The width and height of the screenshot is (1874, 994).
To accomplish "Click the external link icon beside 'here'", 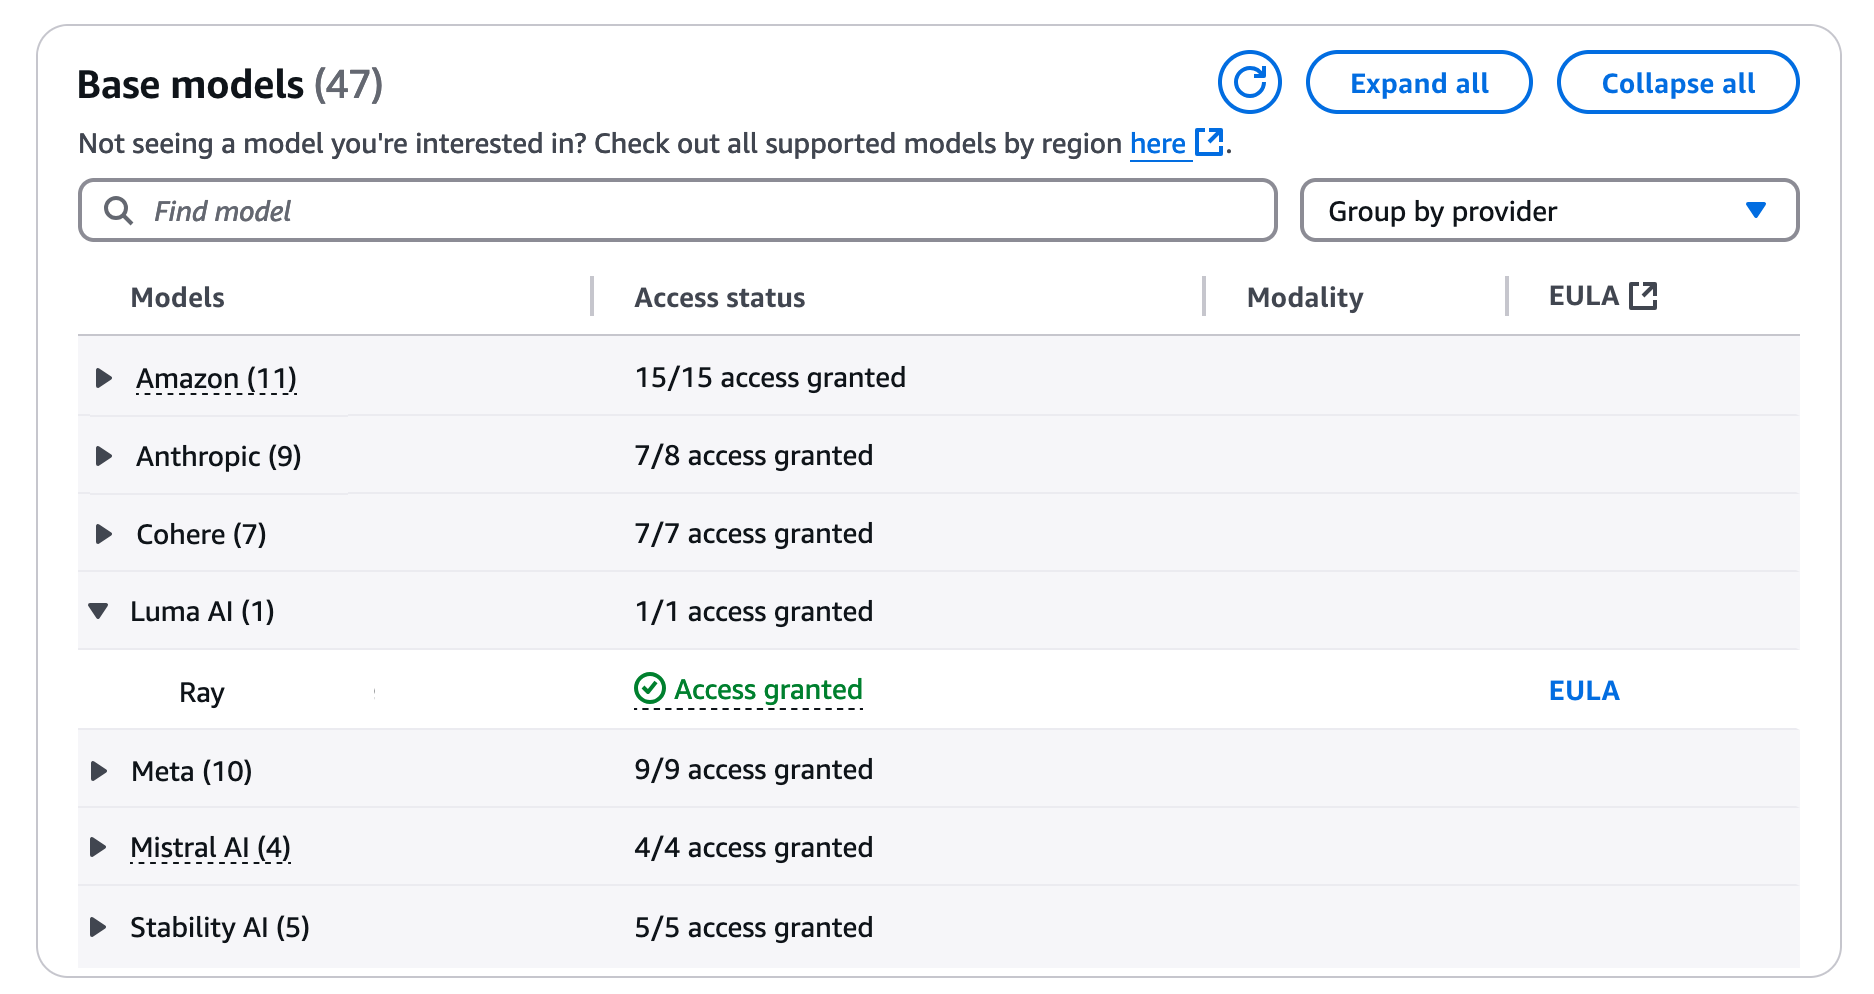I will click(x=1210, y=142).
